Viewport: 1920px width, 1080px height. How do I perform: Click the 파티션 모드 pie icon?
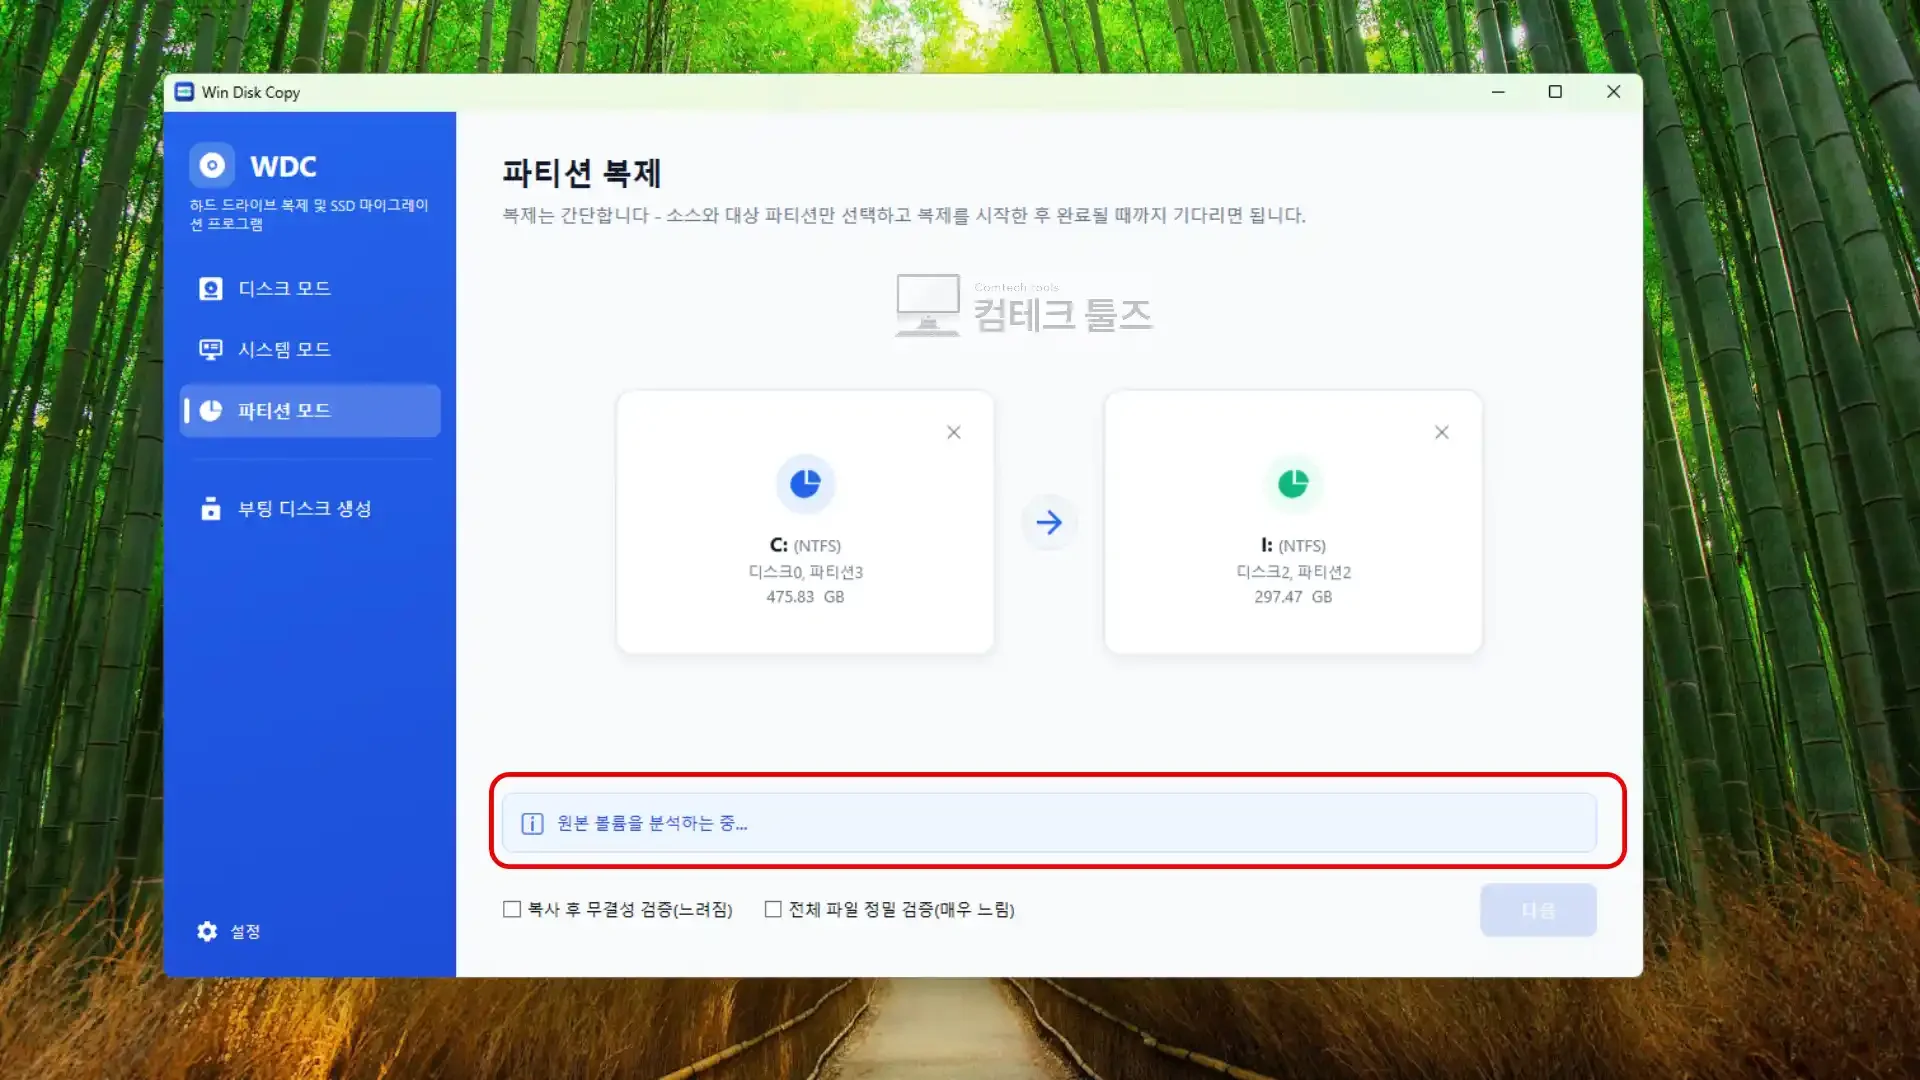point(210,411)
